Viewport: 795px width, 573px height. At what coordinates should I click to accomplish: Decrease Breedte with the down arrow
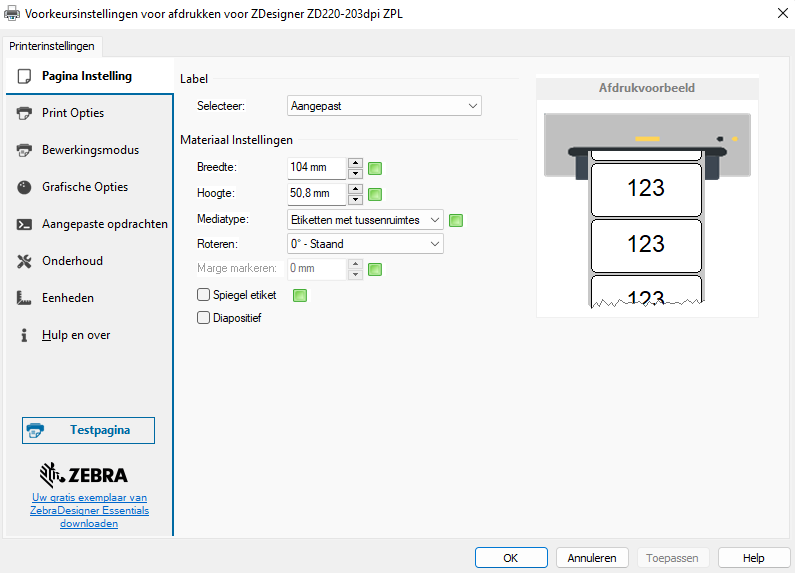pos(355,173)
